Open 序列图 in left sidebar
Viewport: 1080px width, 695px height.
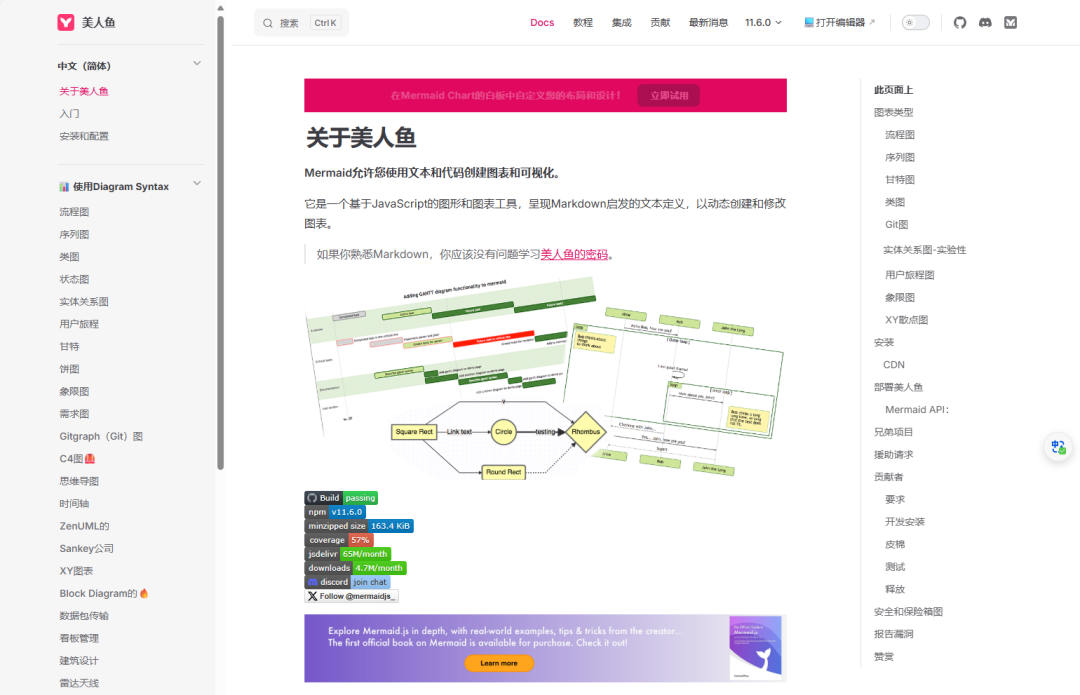(74, 234)
